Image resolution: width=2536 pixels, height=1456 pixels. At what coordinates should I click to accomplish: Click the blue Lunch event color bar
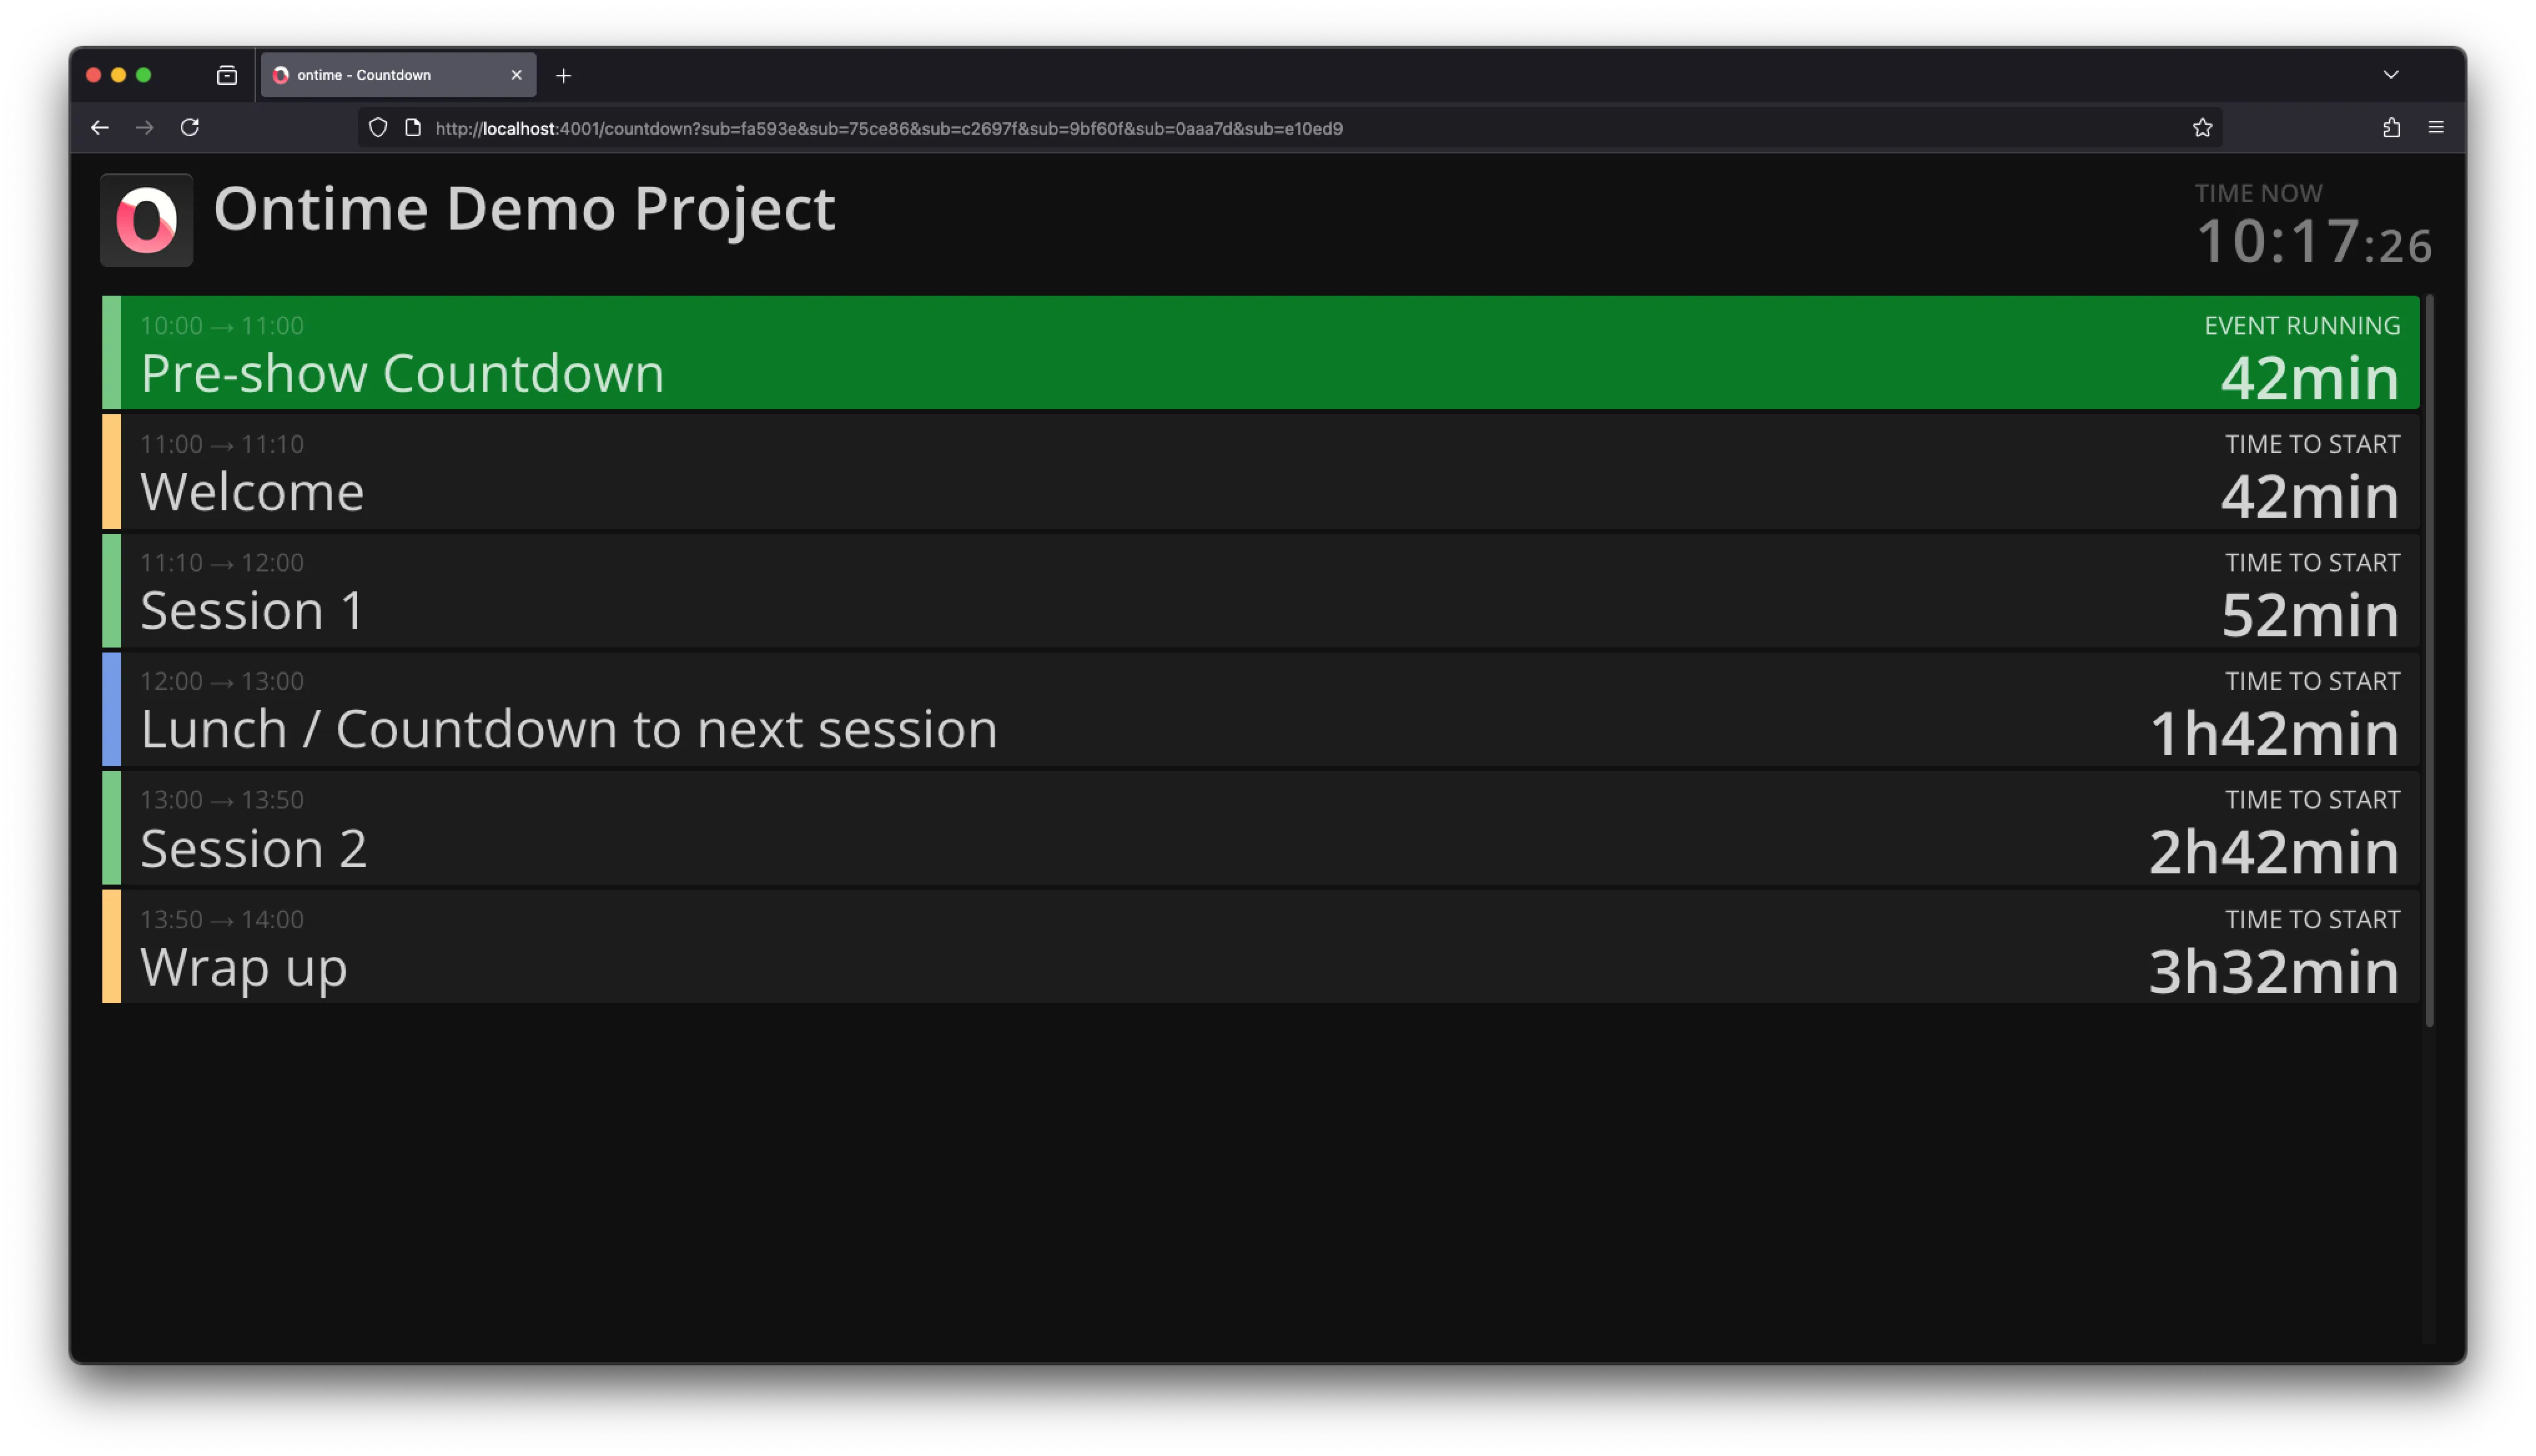pos(111,709)
